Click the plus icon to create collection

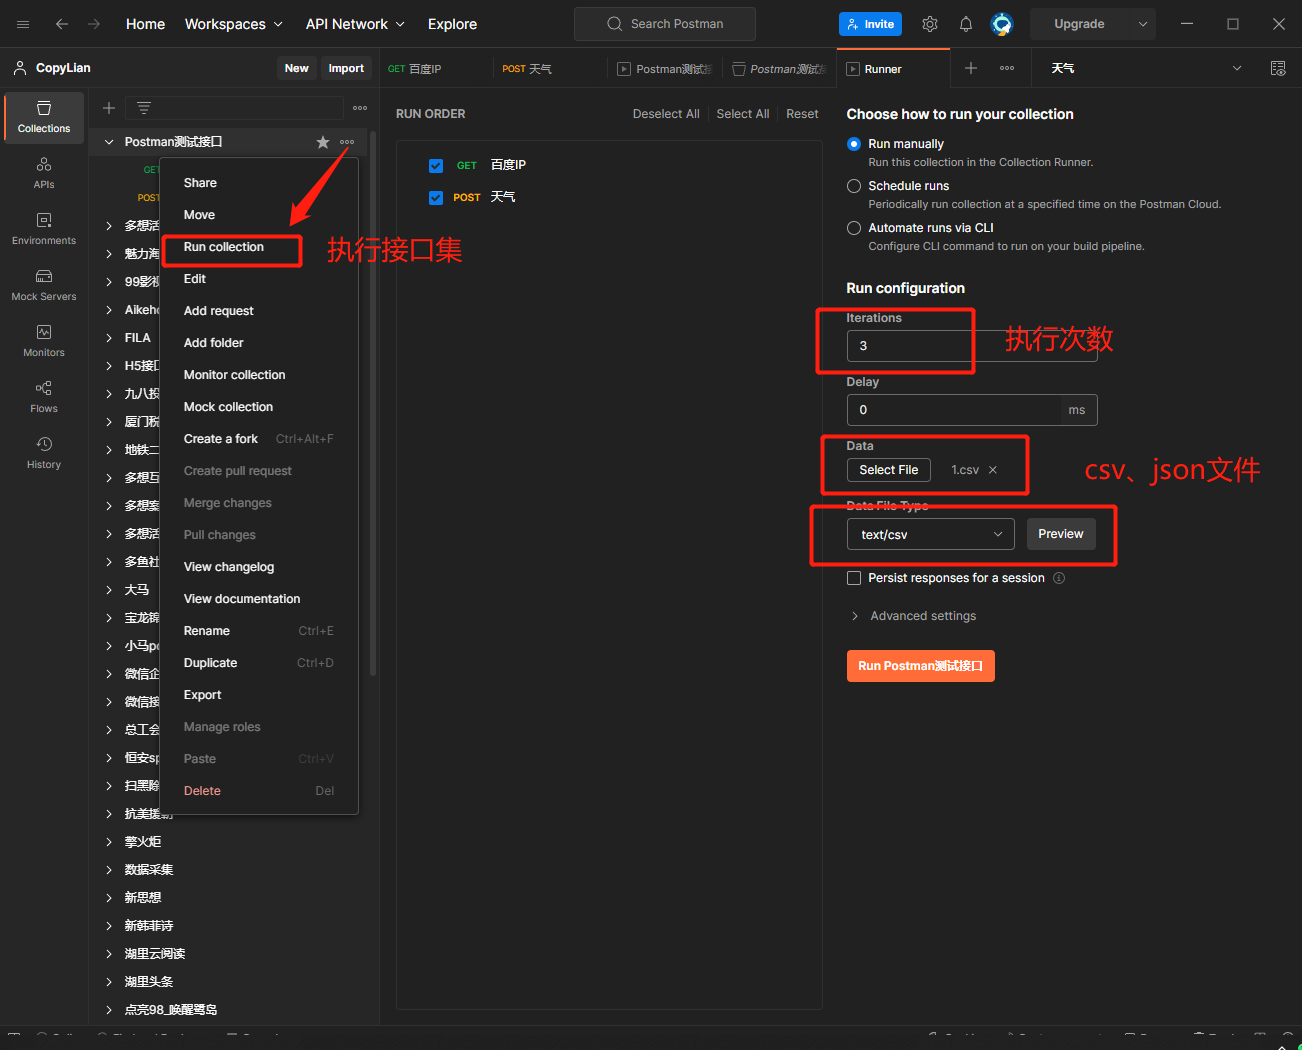[109, 108]
